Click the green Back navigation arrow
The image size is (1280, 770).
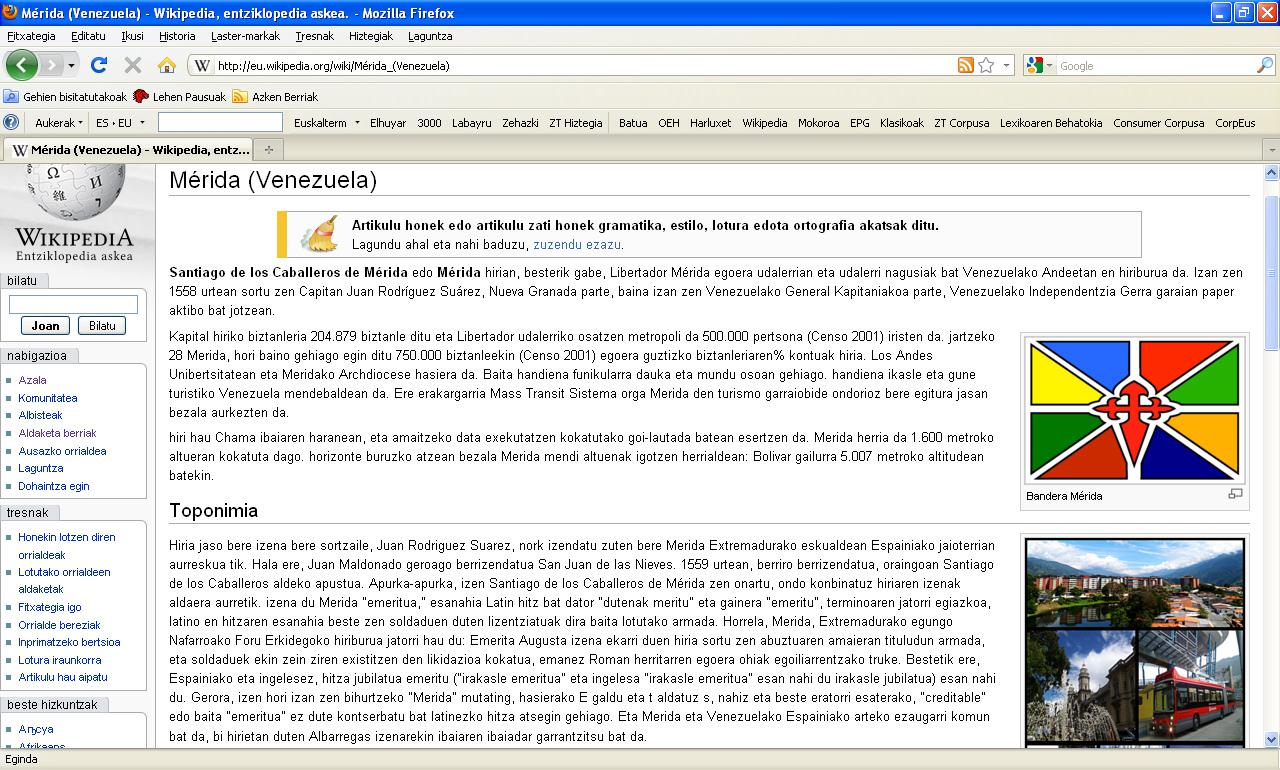pyautogui.click(x=21, y=65)
